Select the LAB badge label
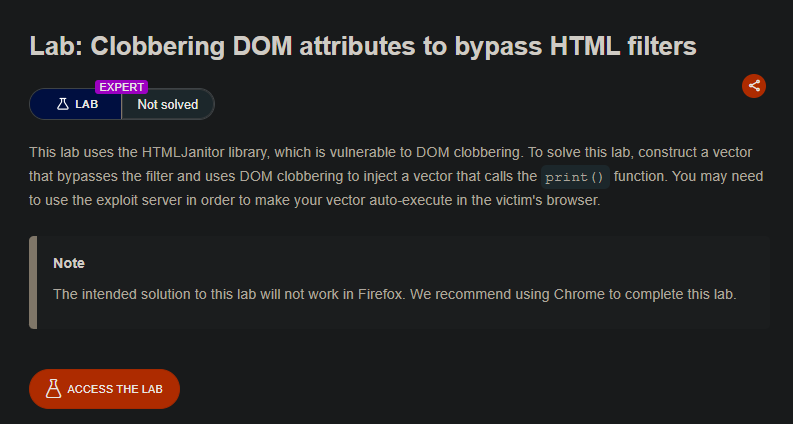The width and height of the screenshot is (793, 424). [86, 104]
